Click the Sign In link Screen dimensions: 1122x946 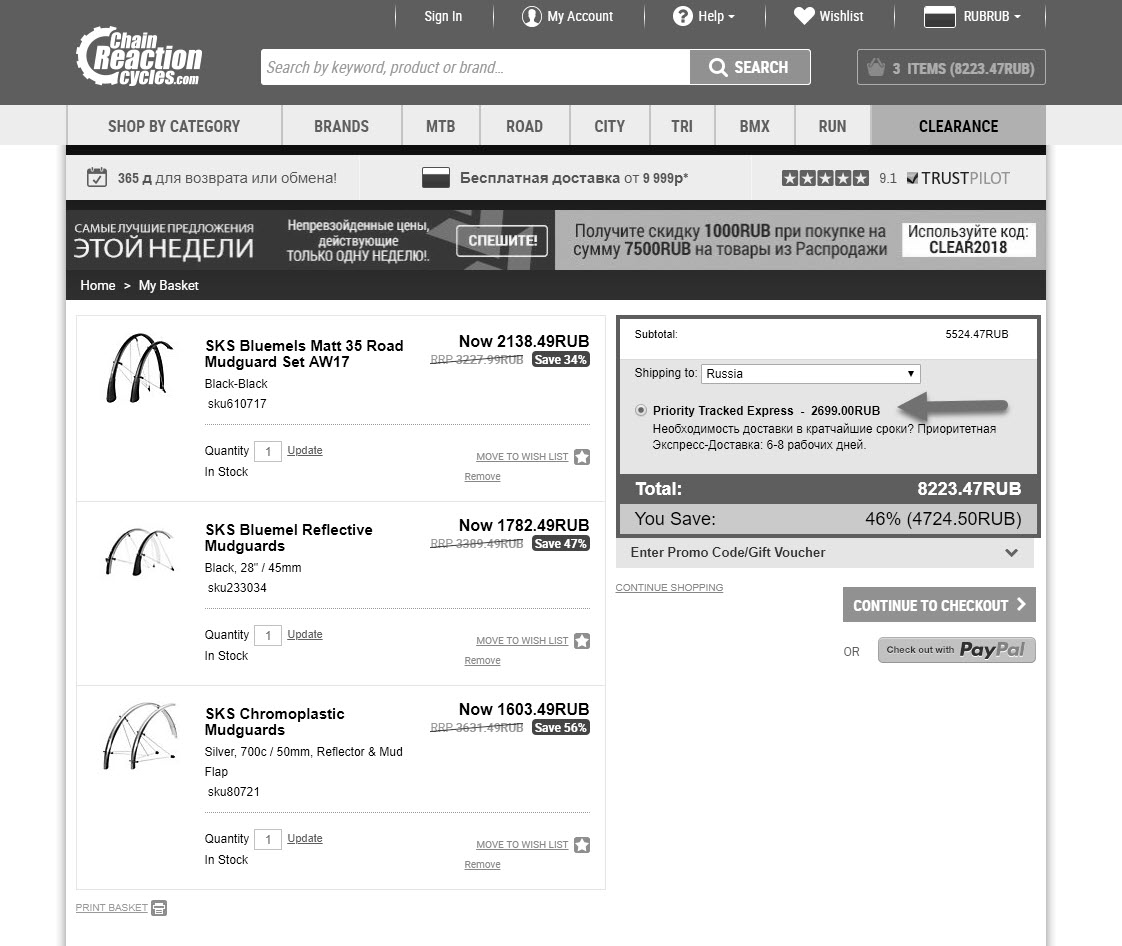[443, 16]
